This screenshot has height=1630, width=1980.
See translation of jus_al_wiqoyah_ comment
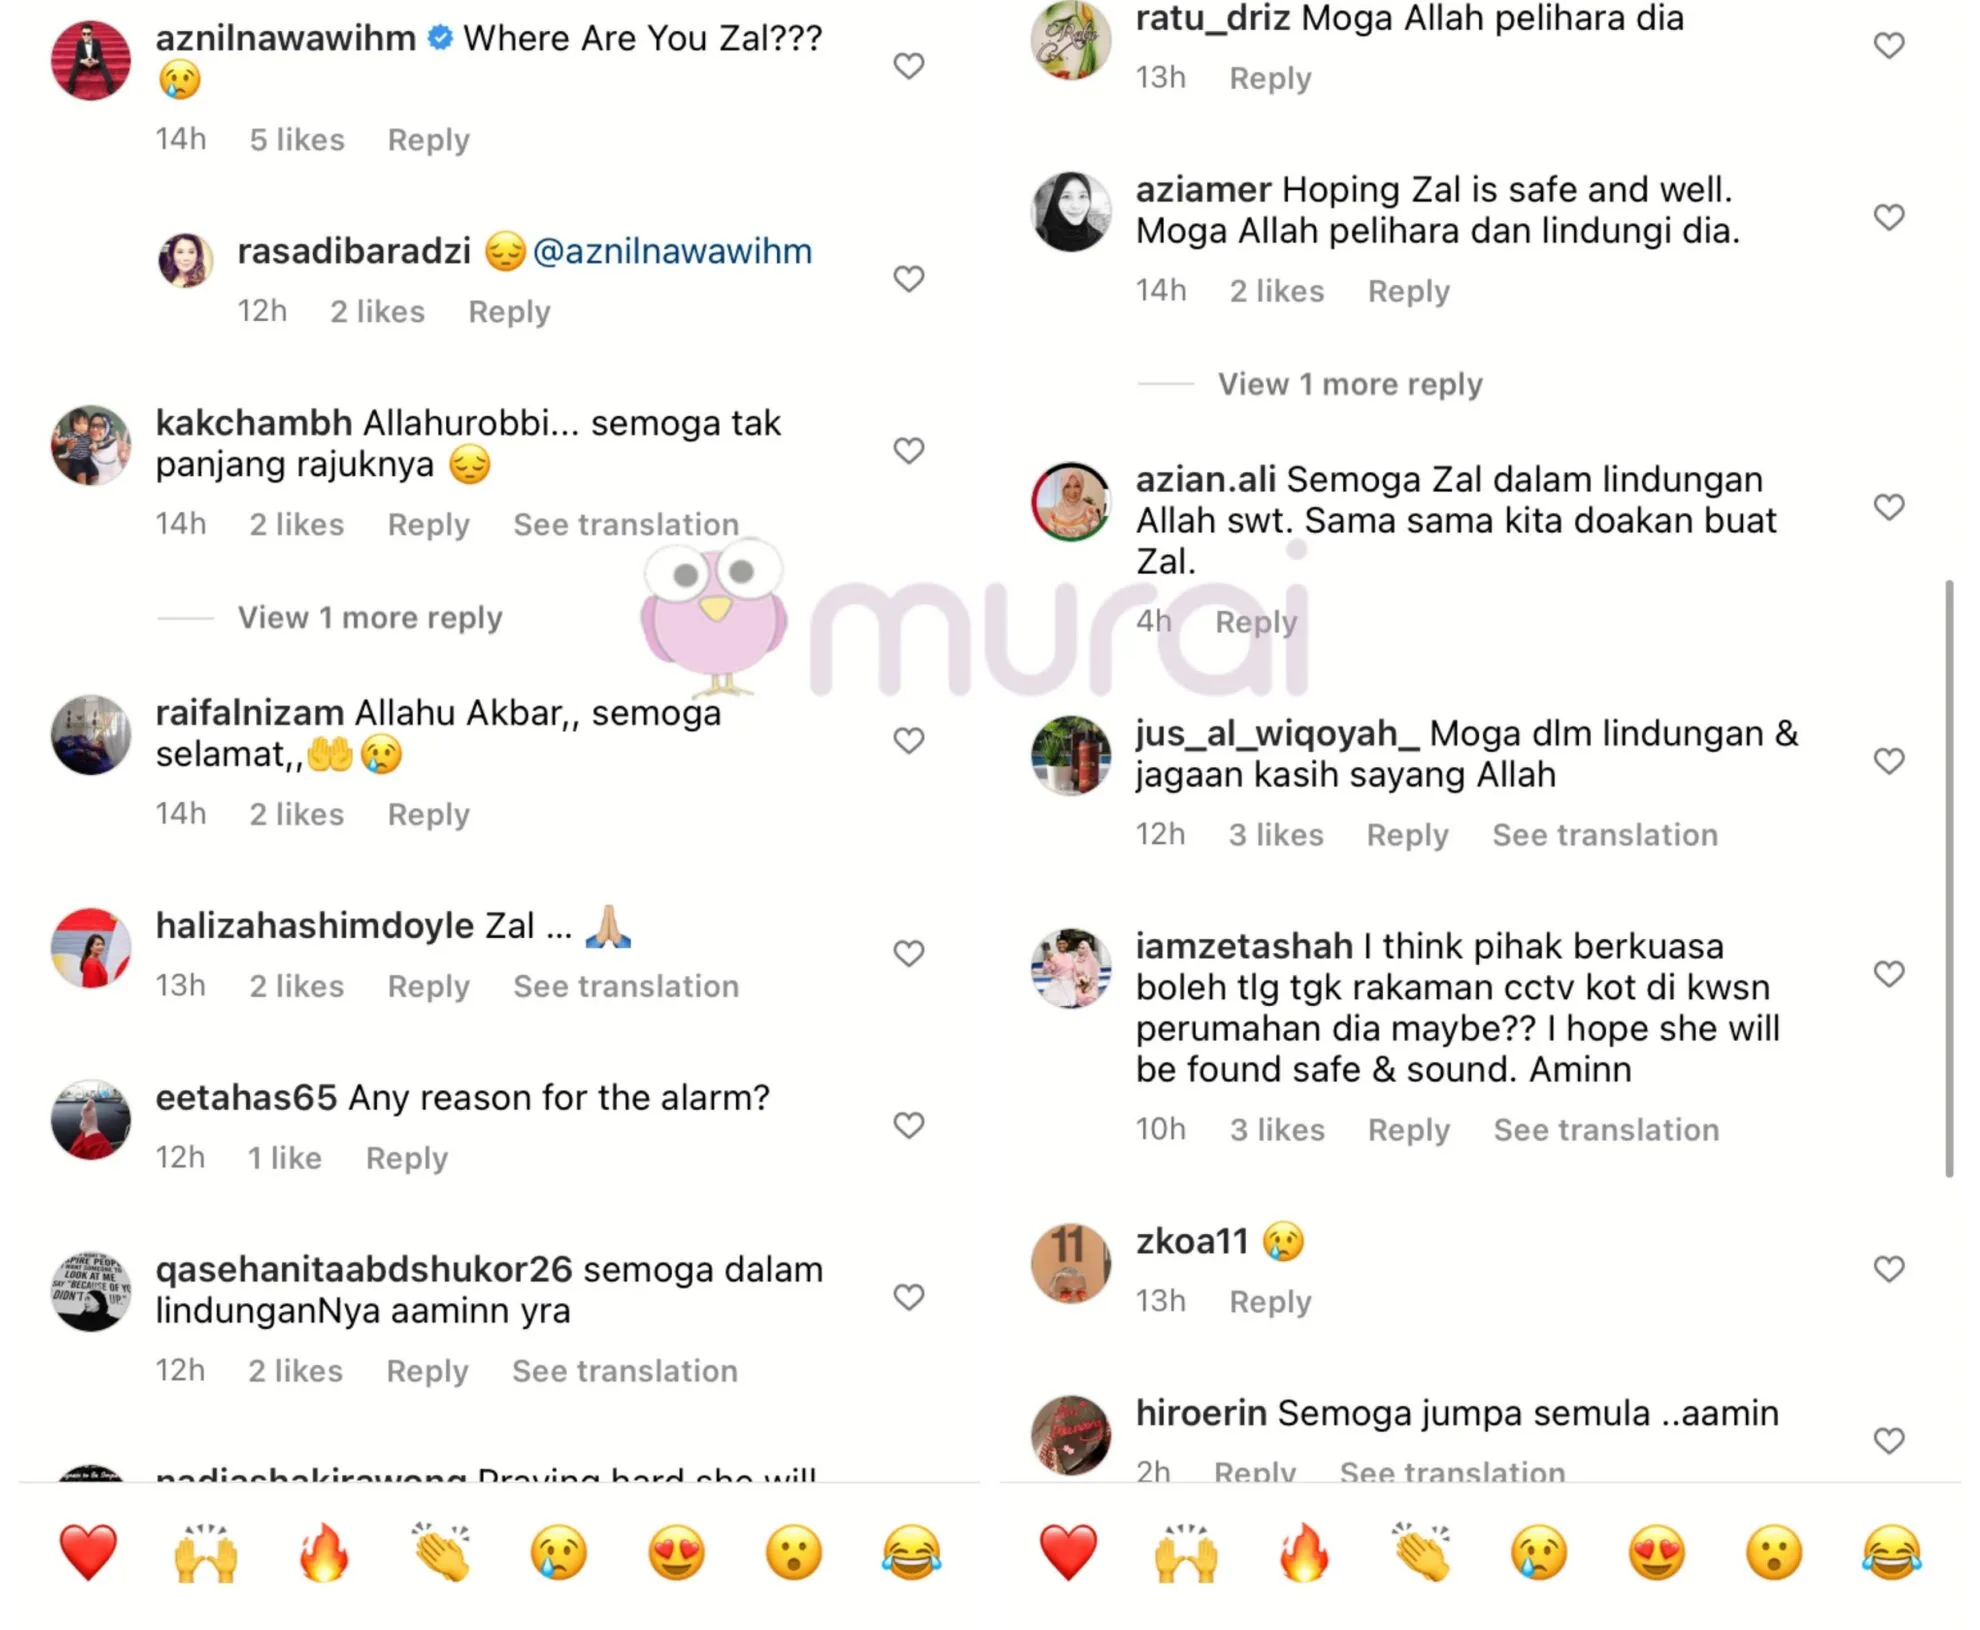pos(1605,835)
